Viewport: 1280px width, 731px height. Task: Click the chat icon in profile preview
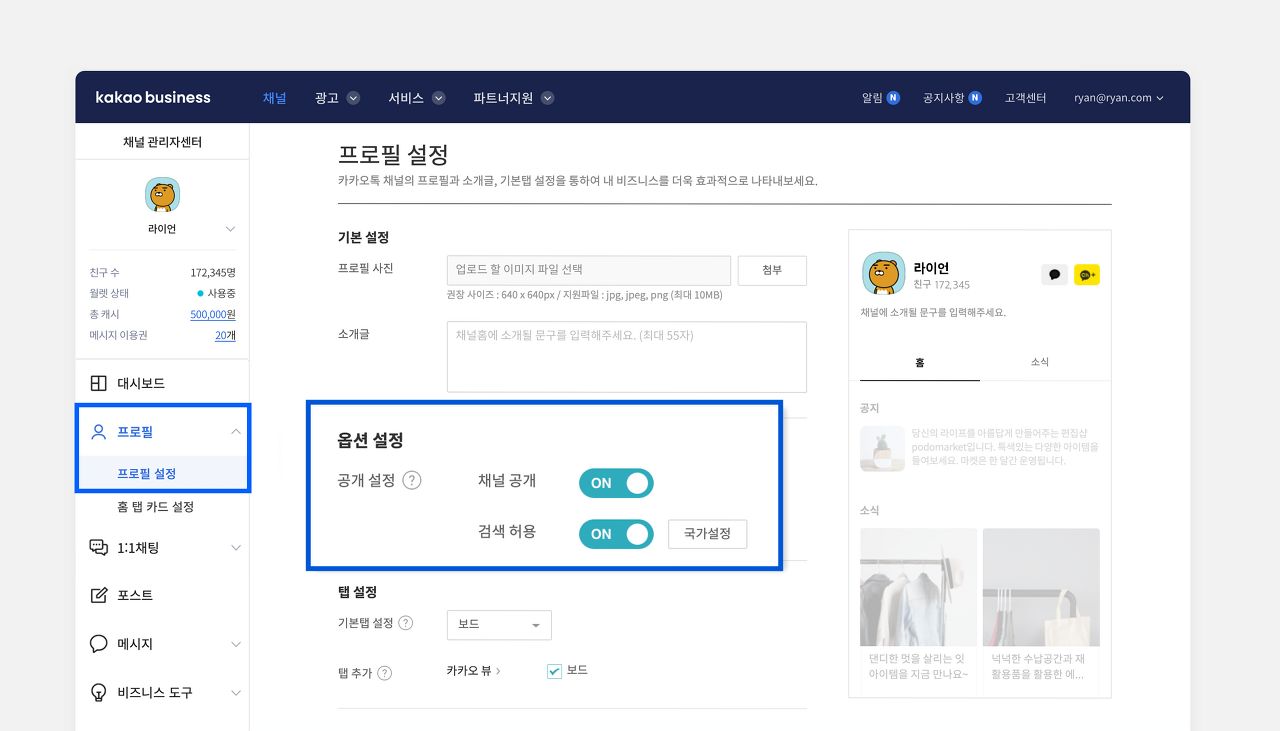1054,275
